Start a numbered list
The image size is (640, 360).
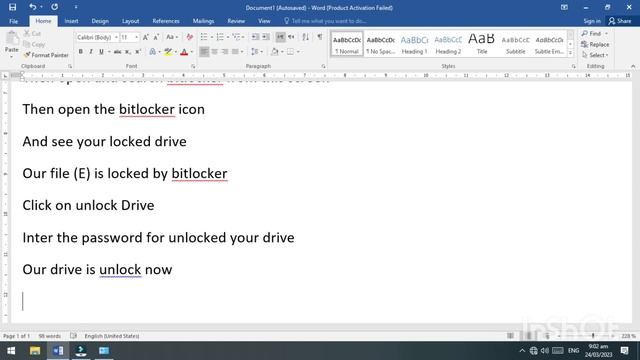pyautogui.click(x=220, y=37)
